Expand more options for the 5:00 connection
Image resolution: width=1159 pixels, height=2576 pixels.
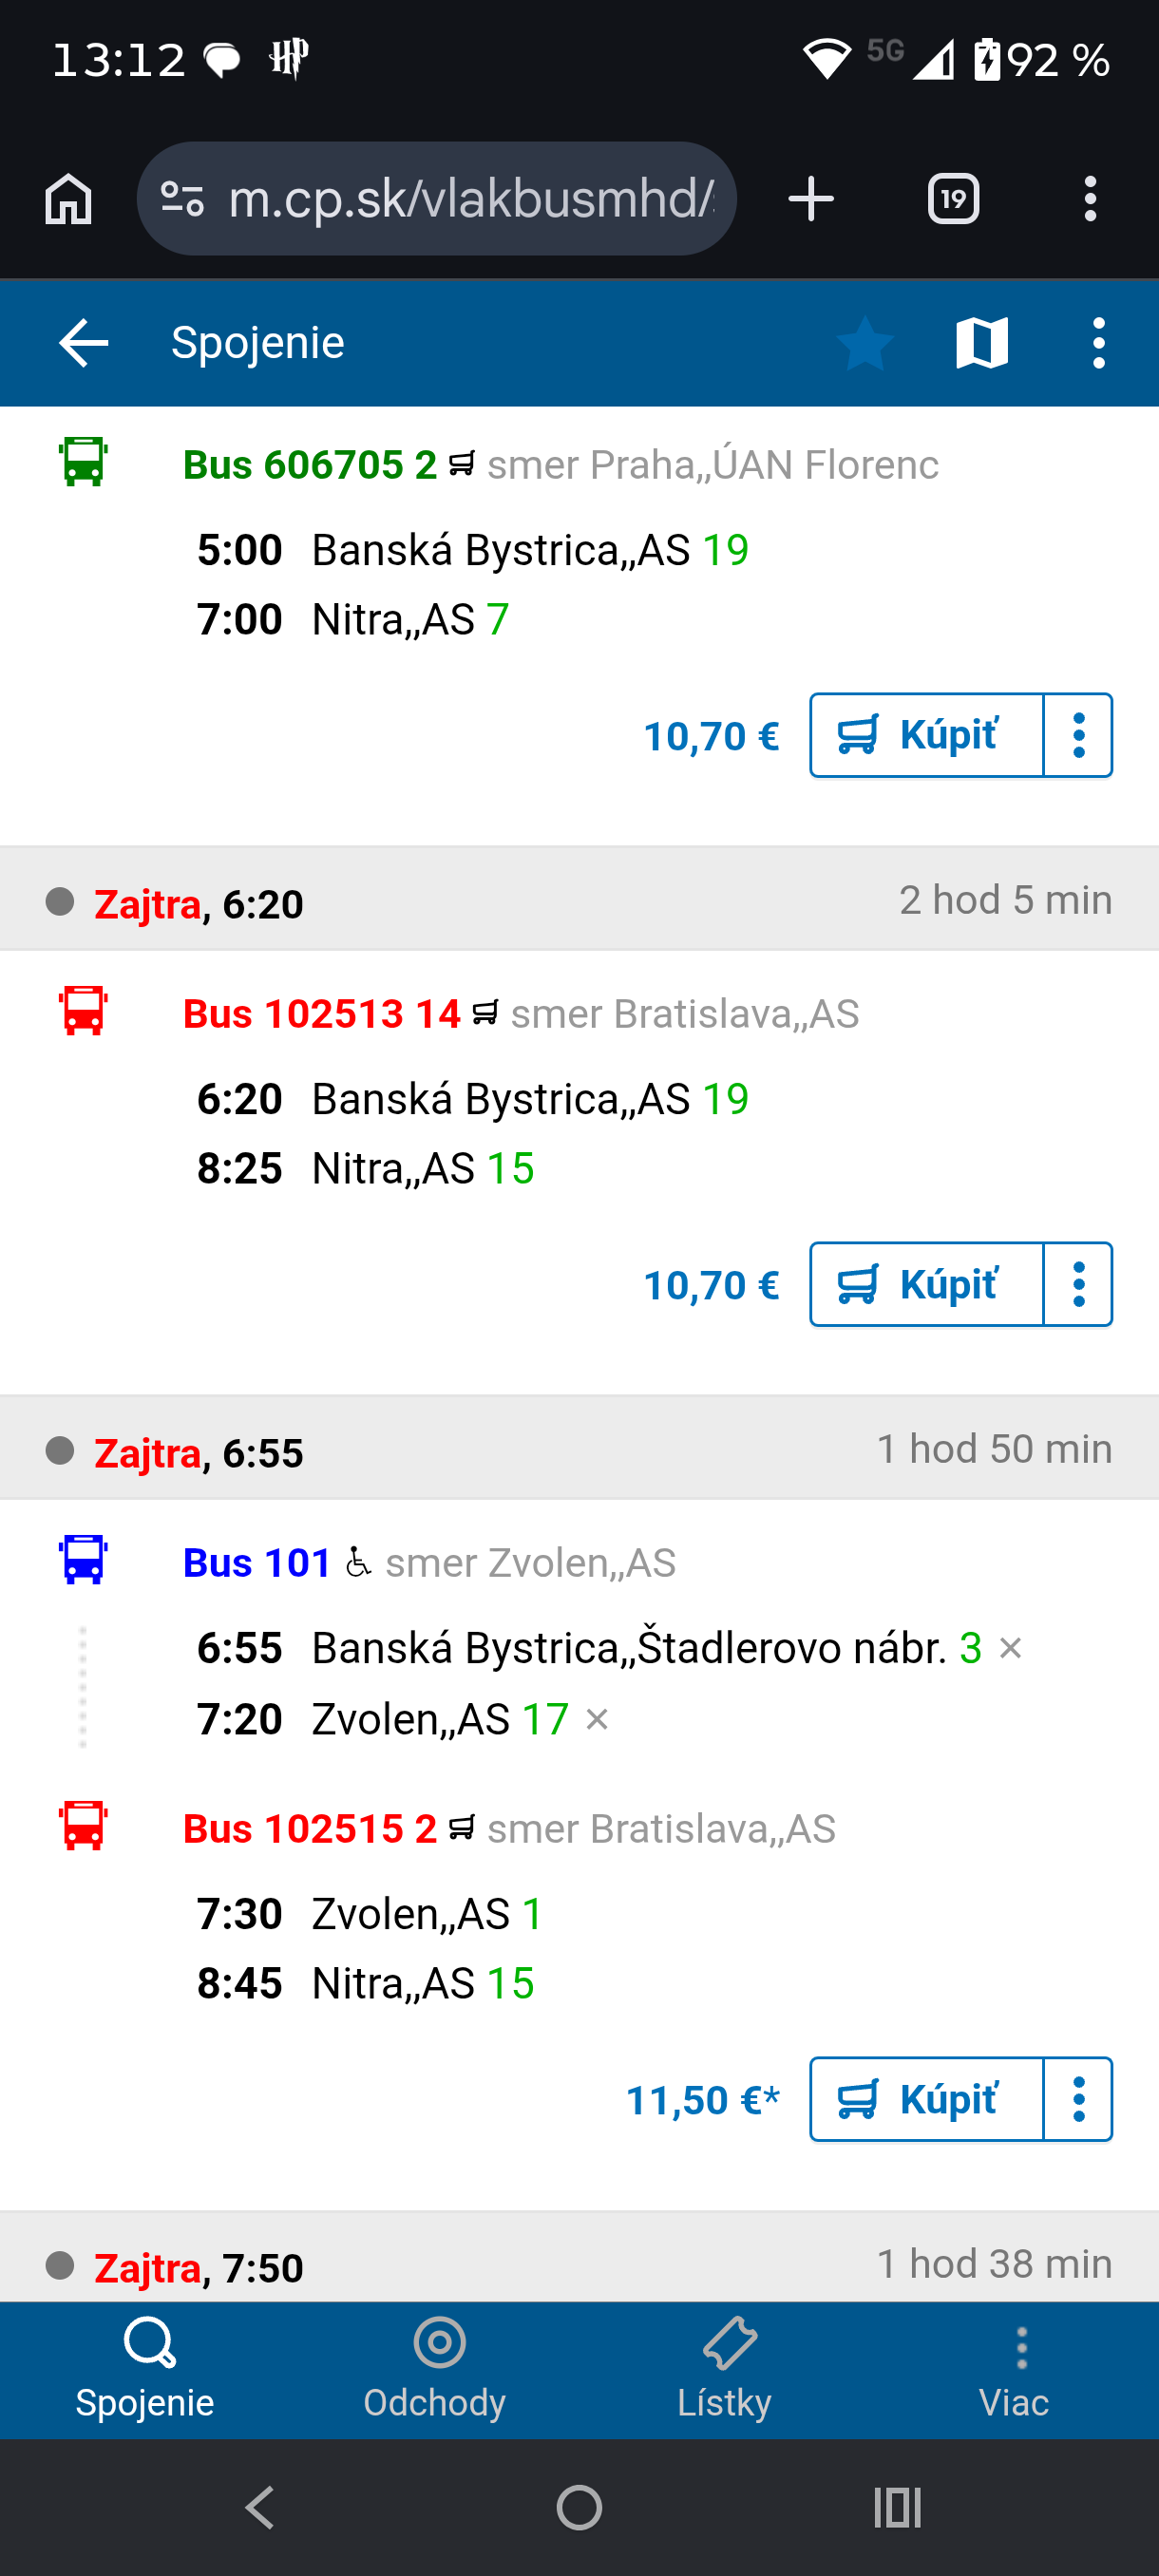coord(1078,735)
